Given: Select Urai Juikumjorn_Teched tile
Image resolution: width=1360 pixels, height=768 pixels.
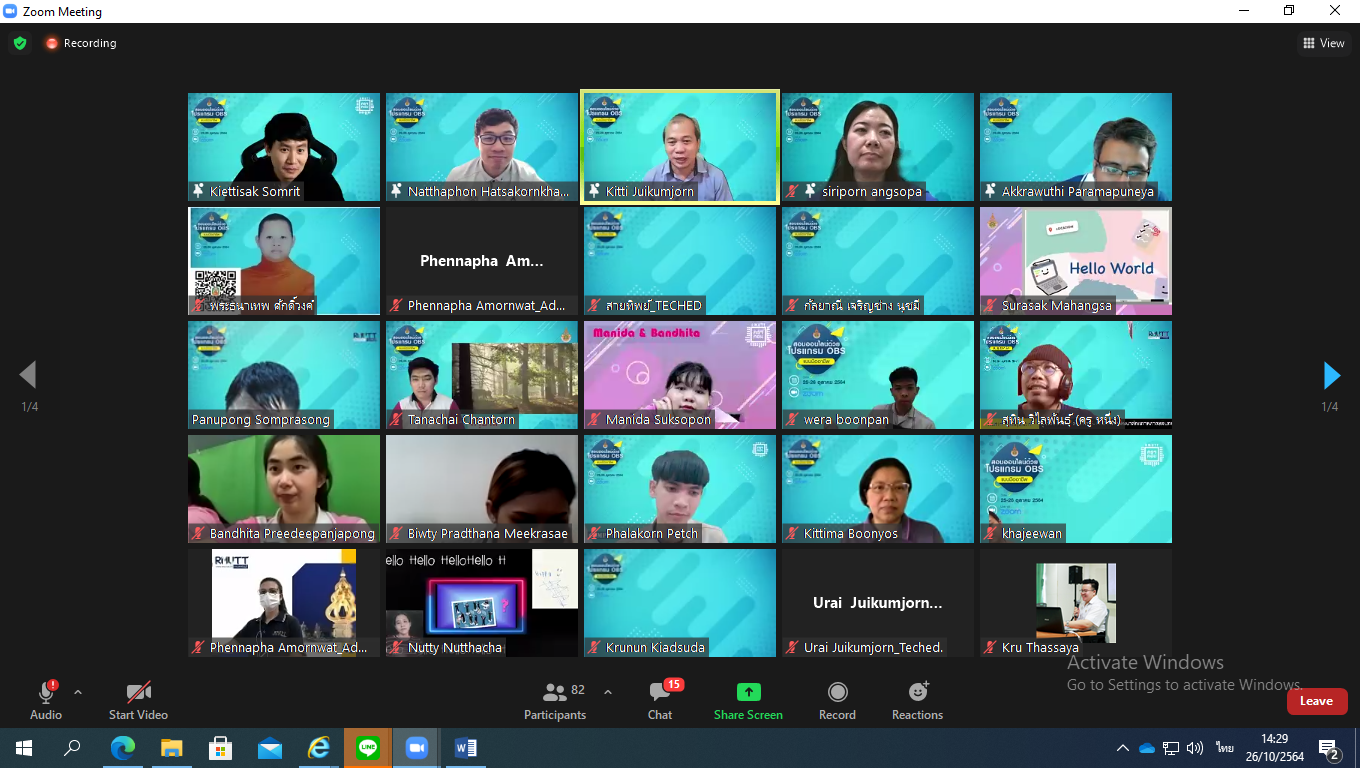Looking at the screenshot, I should [x=878, y=603].
